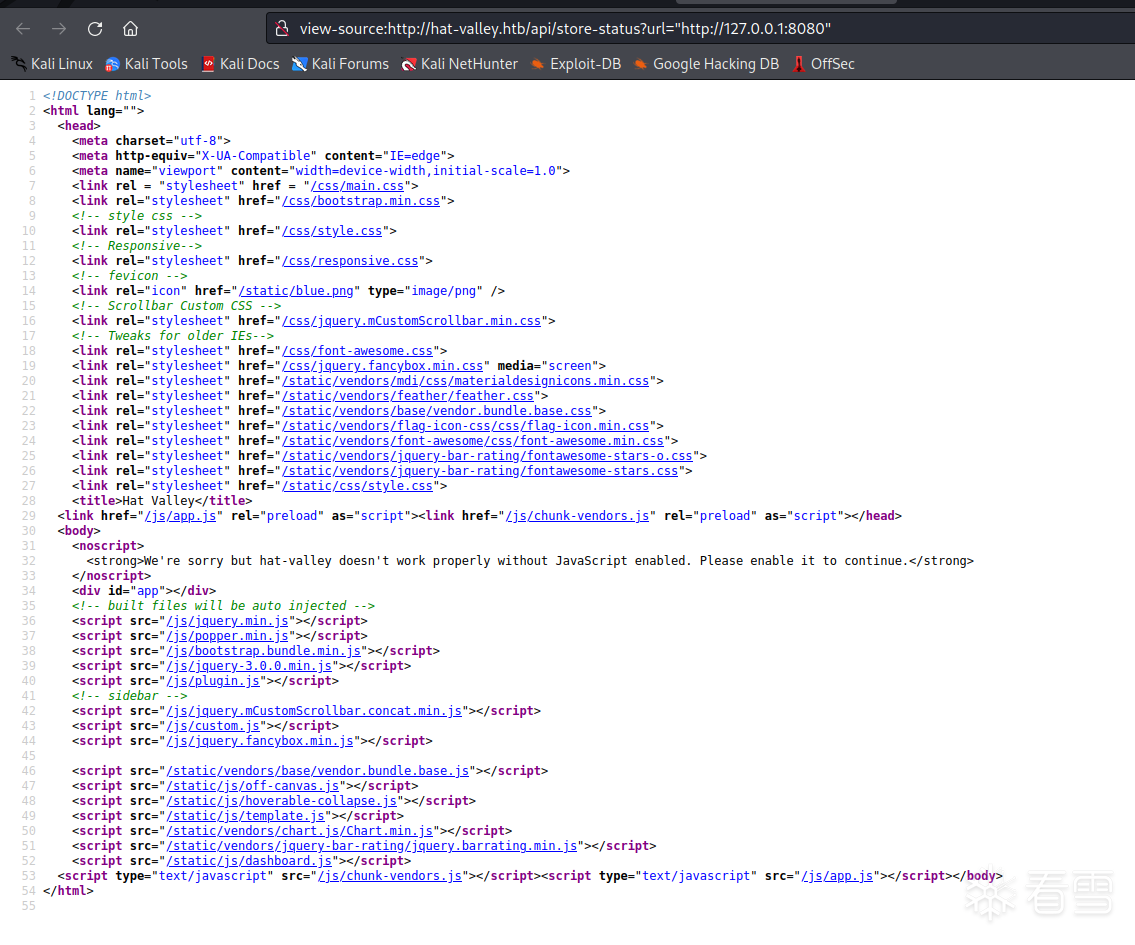The image size is (1135, 945).
Task: Open the /static/js/dashboard.js link
Action: click(x=249, y=861)
